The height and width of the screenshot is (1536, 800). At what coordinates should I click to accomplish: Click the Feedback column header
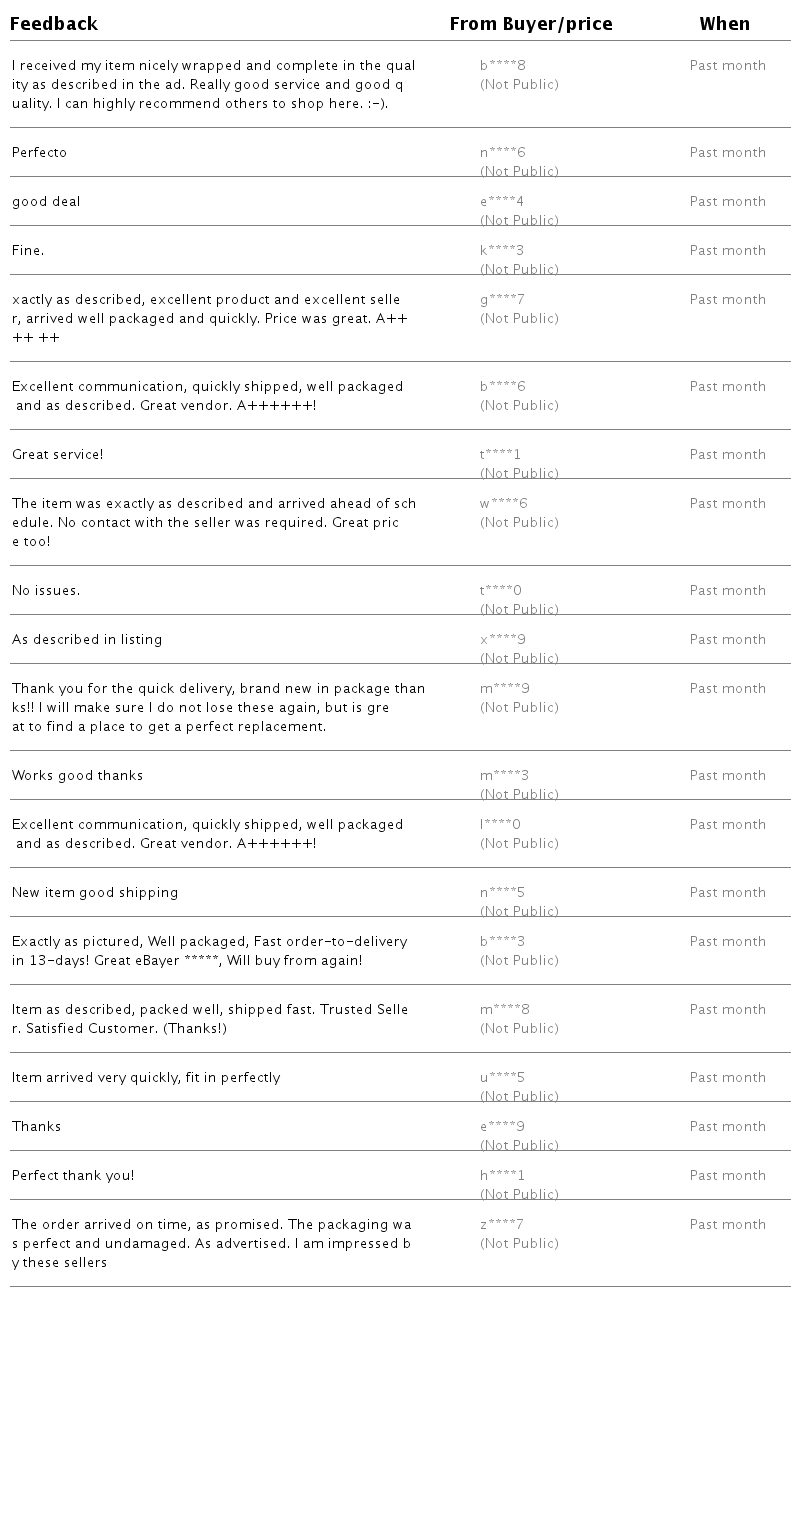pos(54,24)
